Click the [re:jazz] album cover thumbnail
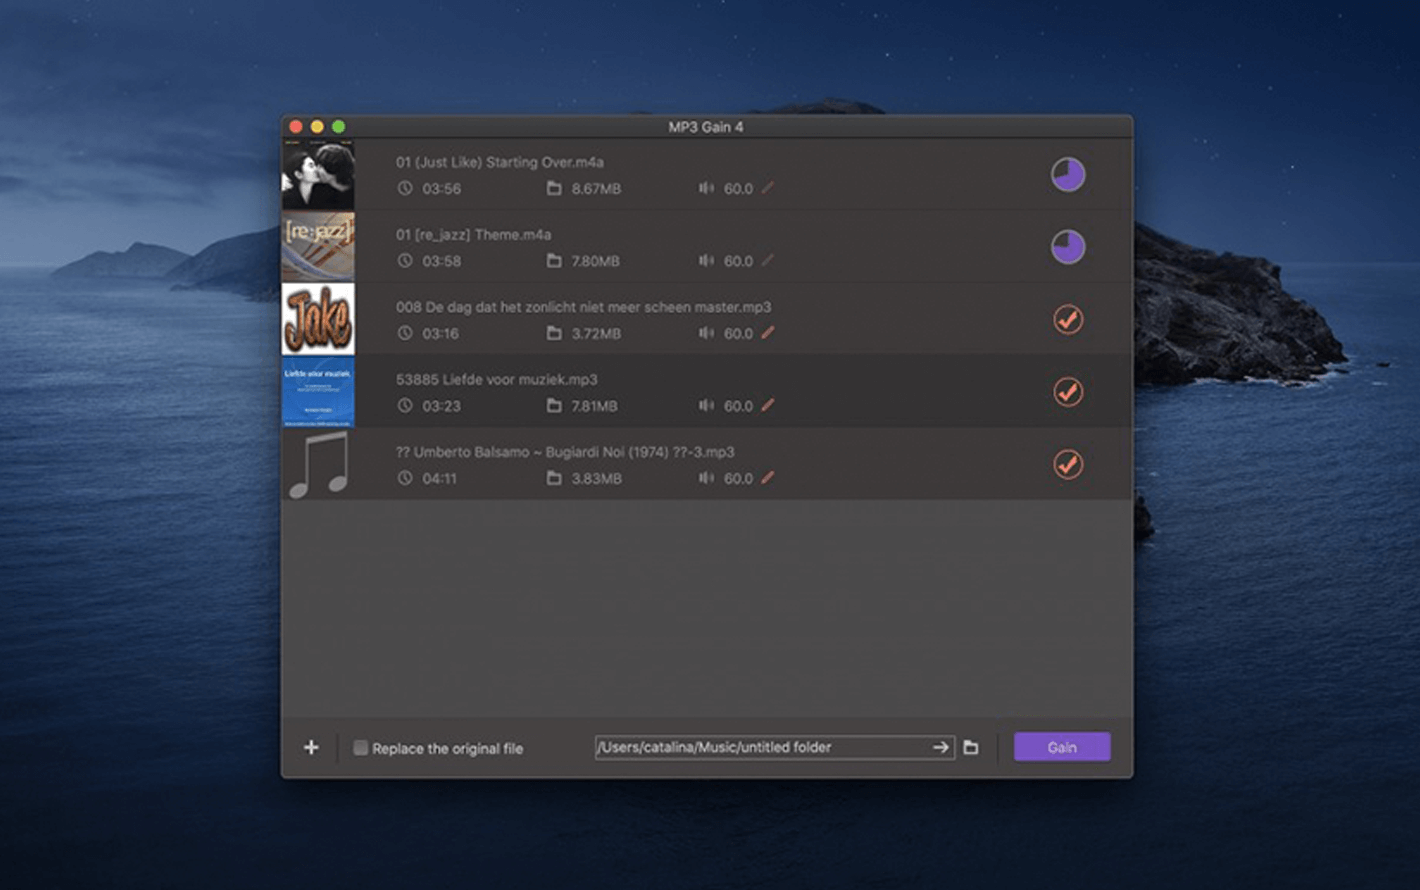The image size is (1420, 890). click(x=318, y=247)
